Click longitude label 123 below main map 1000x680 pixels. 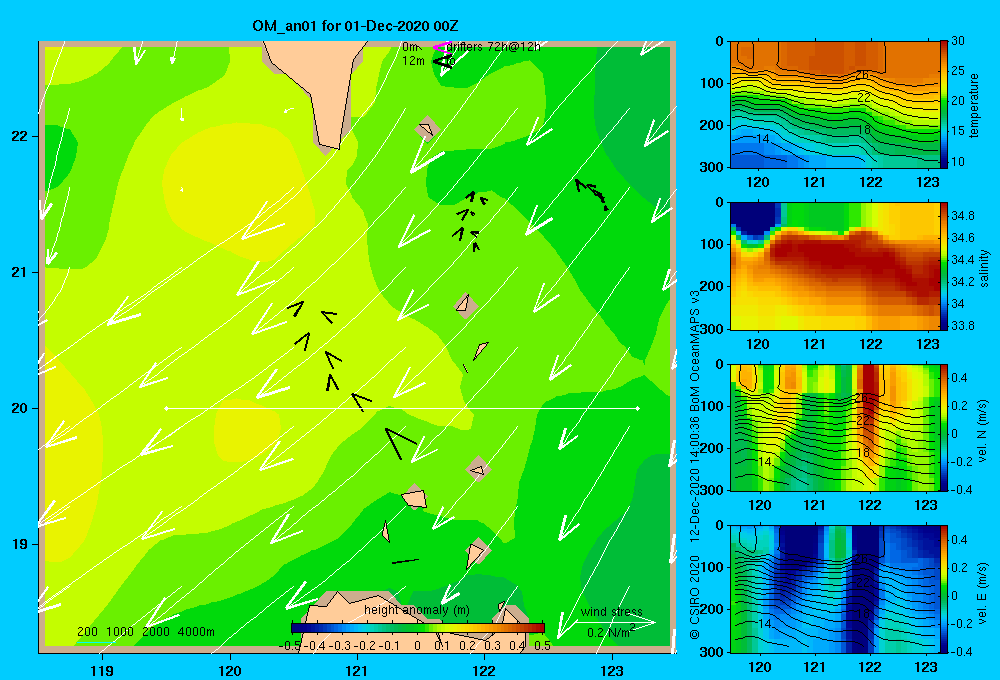[612, 671]
